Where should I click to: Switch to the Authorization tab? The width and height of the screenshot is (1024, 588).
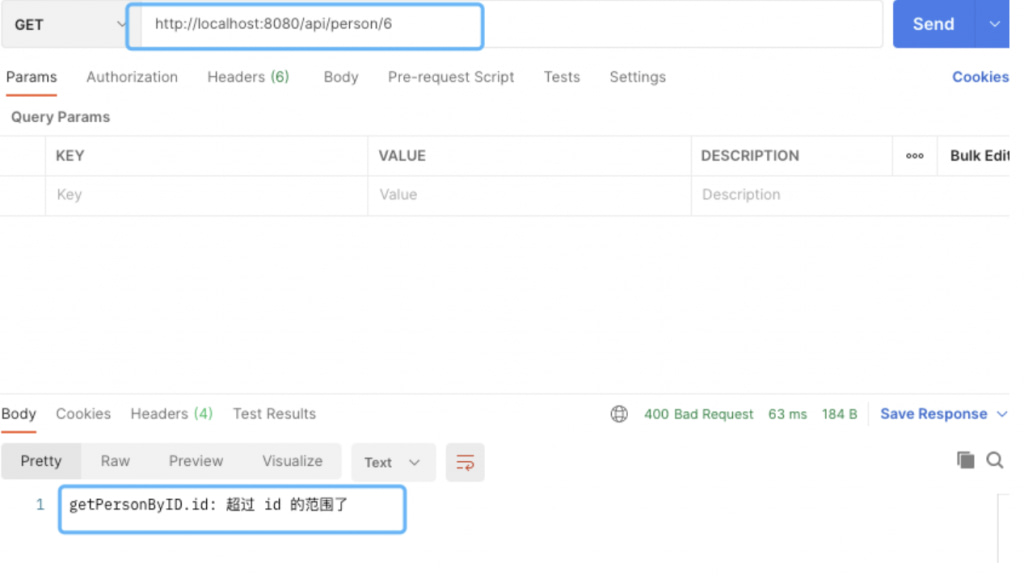coord(132,77)
